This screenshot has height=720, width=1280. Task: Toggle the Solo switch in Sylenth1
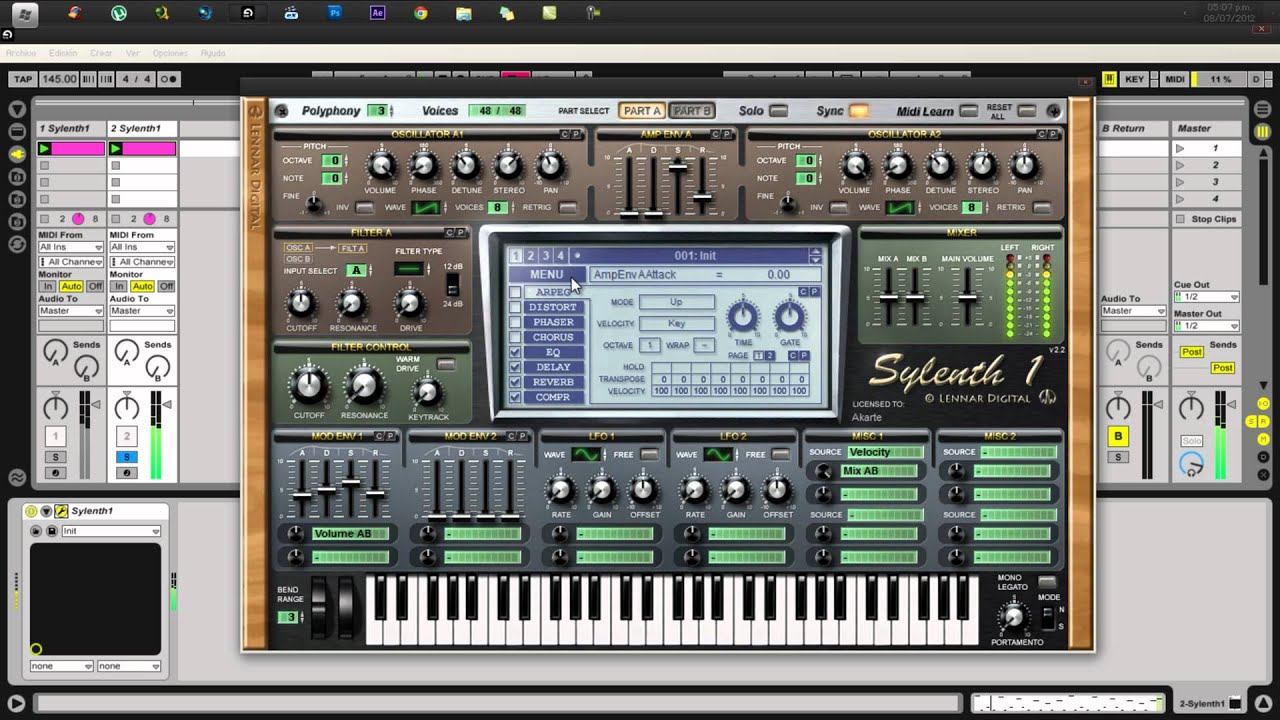pyautogui.click(x=778, y=111)
